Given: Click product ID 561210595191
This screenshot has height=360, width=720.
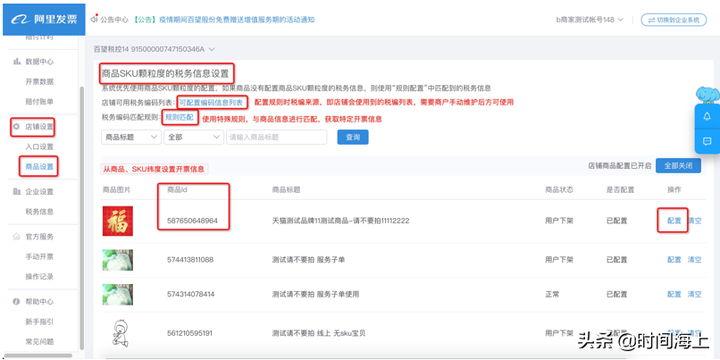Looking at the screenshot, I should tap(190, 333).
